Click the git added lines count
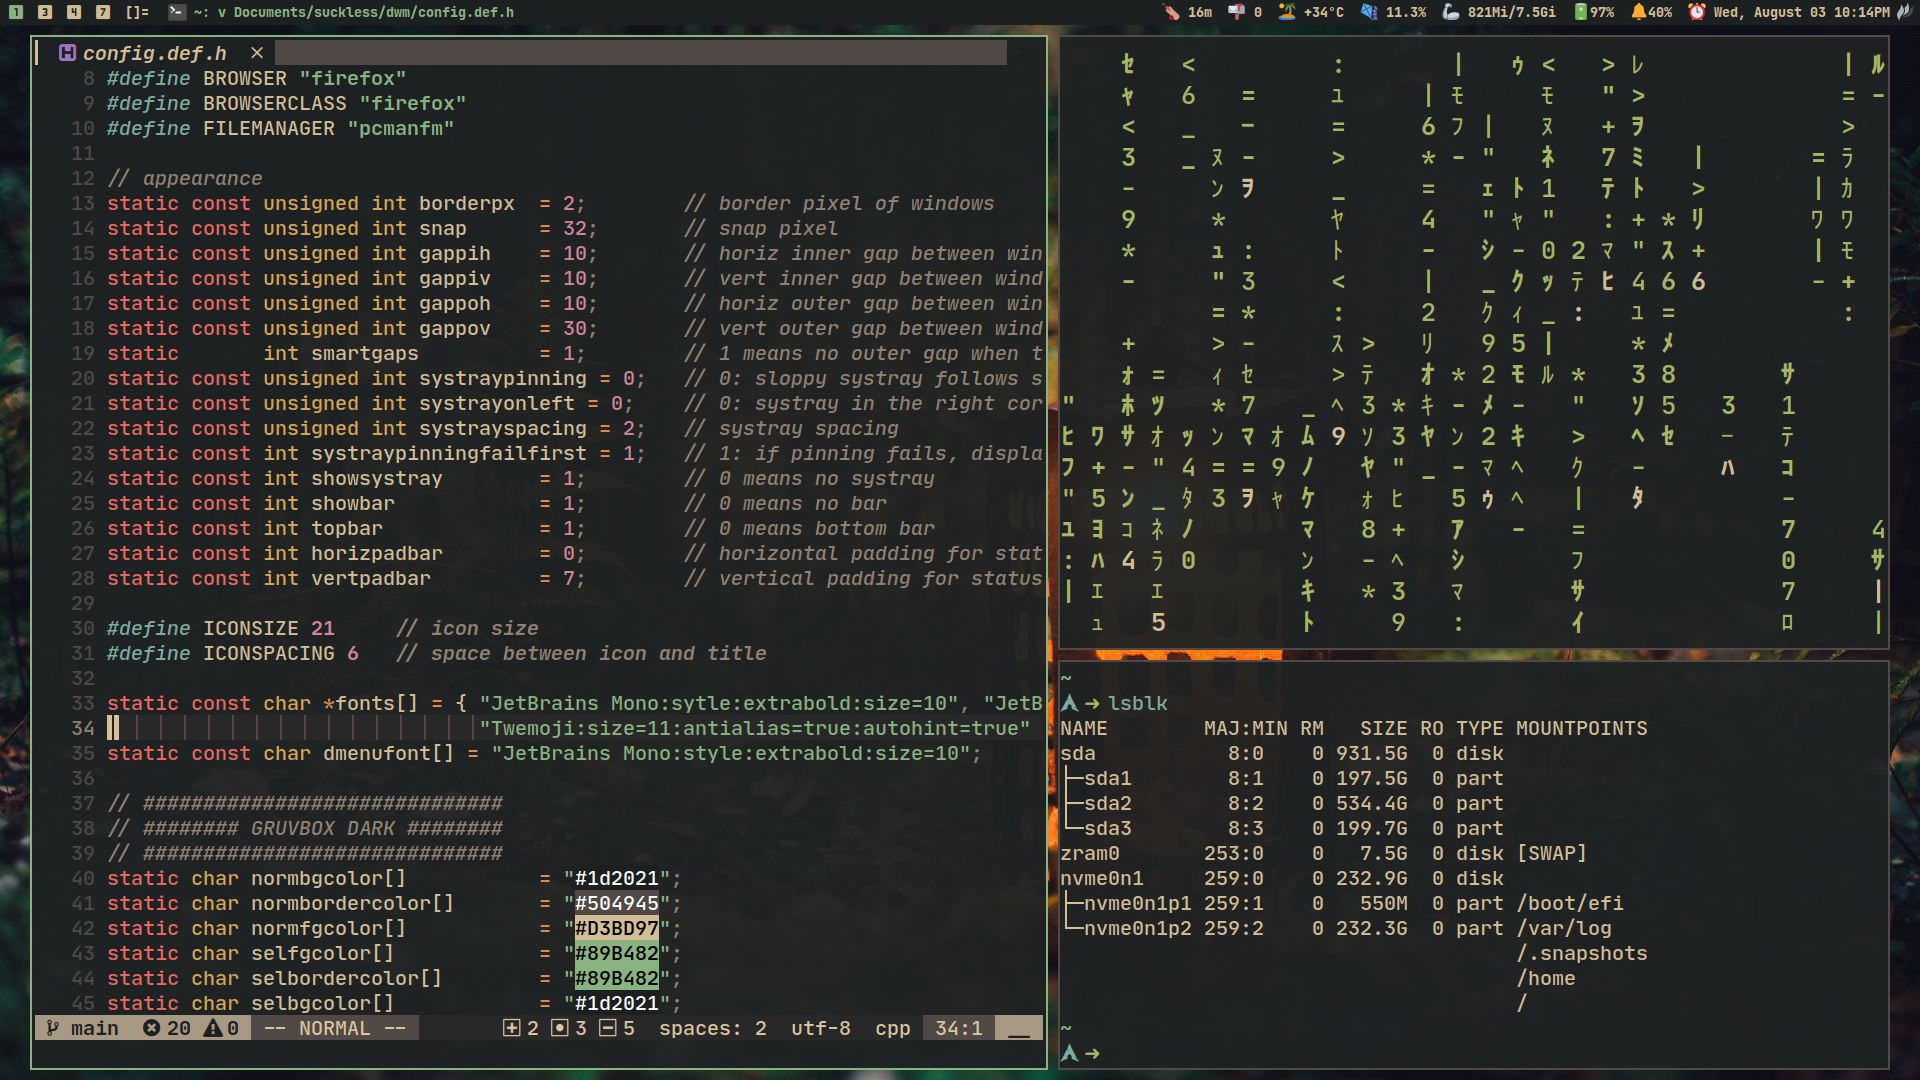The image size is (1920, 1080). coord(521,1028)
